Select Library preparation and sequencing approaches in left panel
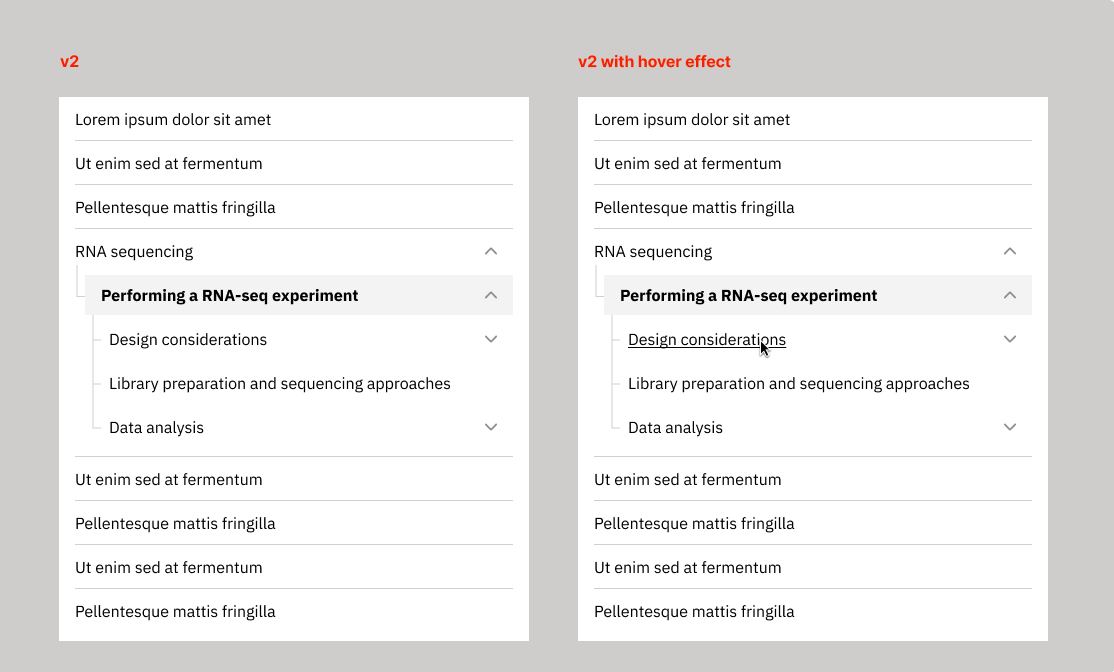Viewport: 1114px width, 672px height. click(280, 384)
